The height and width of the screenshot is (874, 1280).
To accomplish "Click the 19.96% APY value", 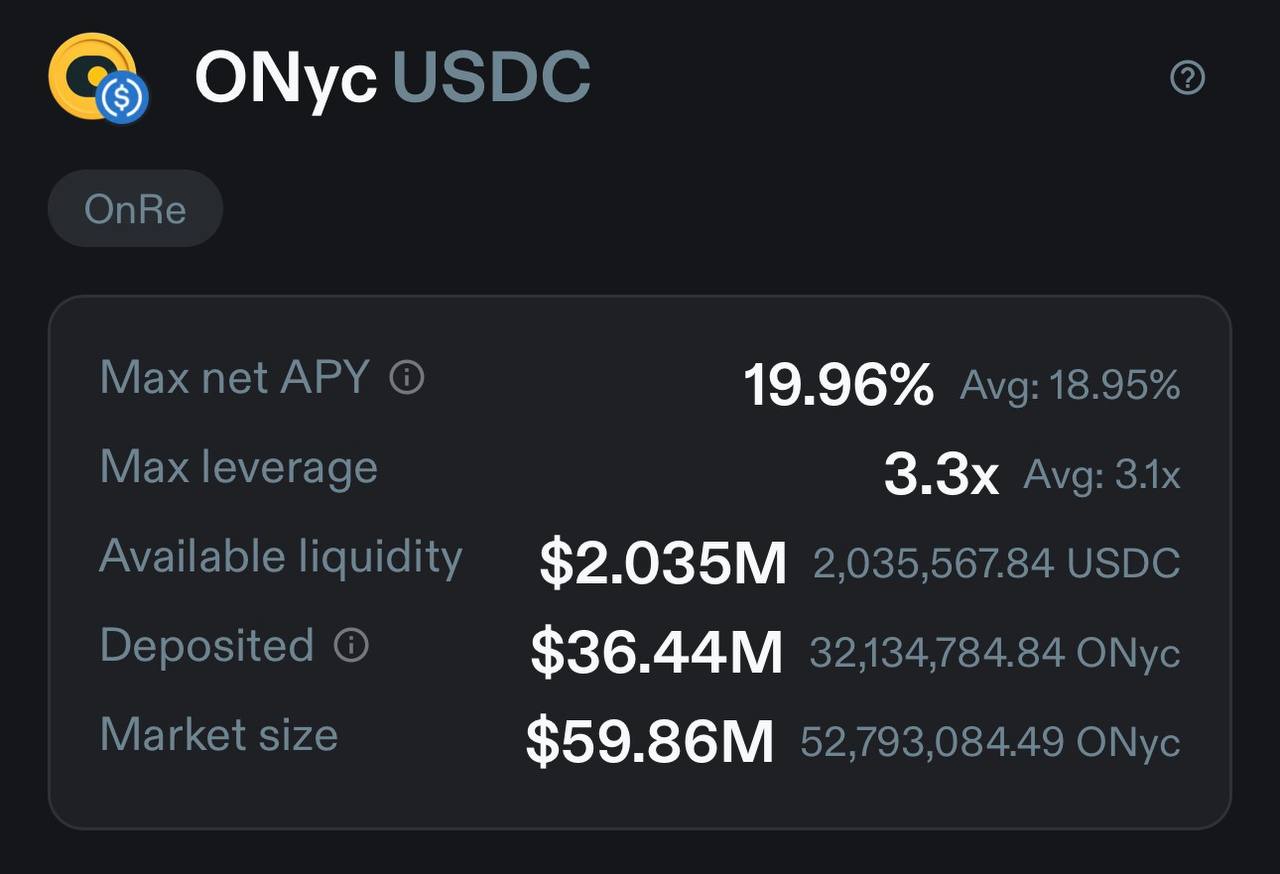I will 838,384.
